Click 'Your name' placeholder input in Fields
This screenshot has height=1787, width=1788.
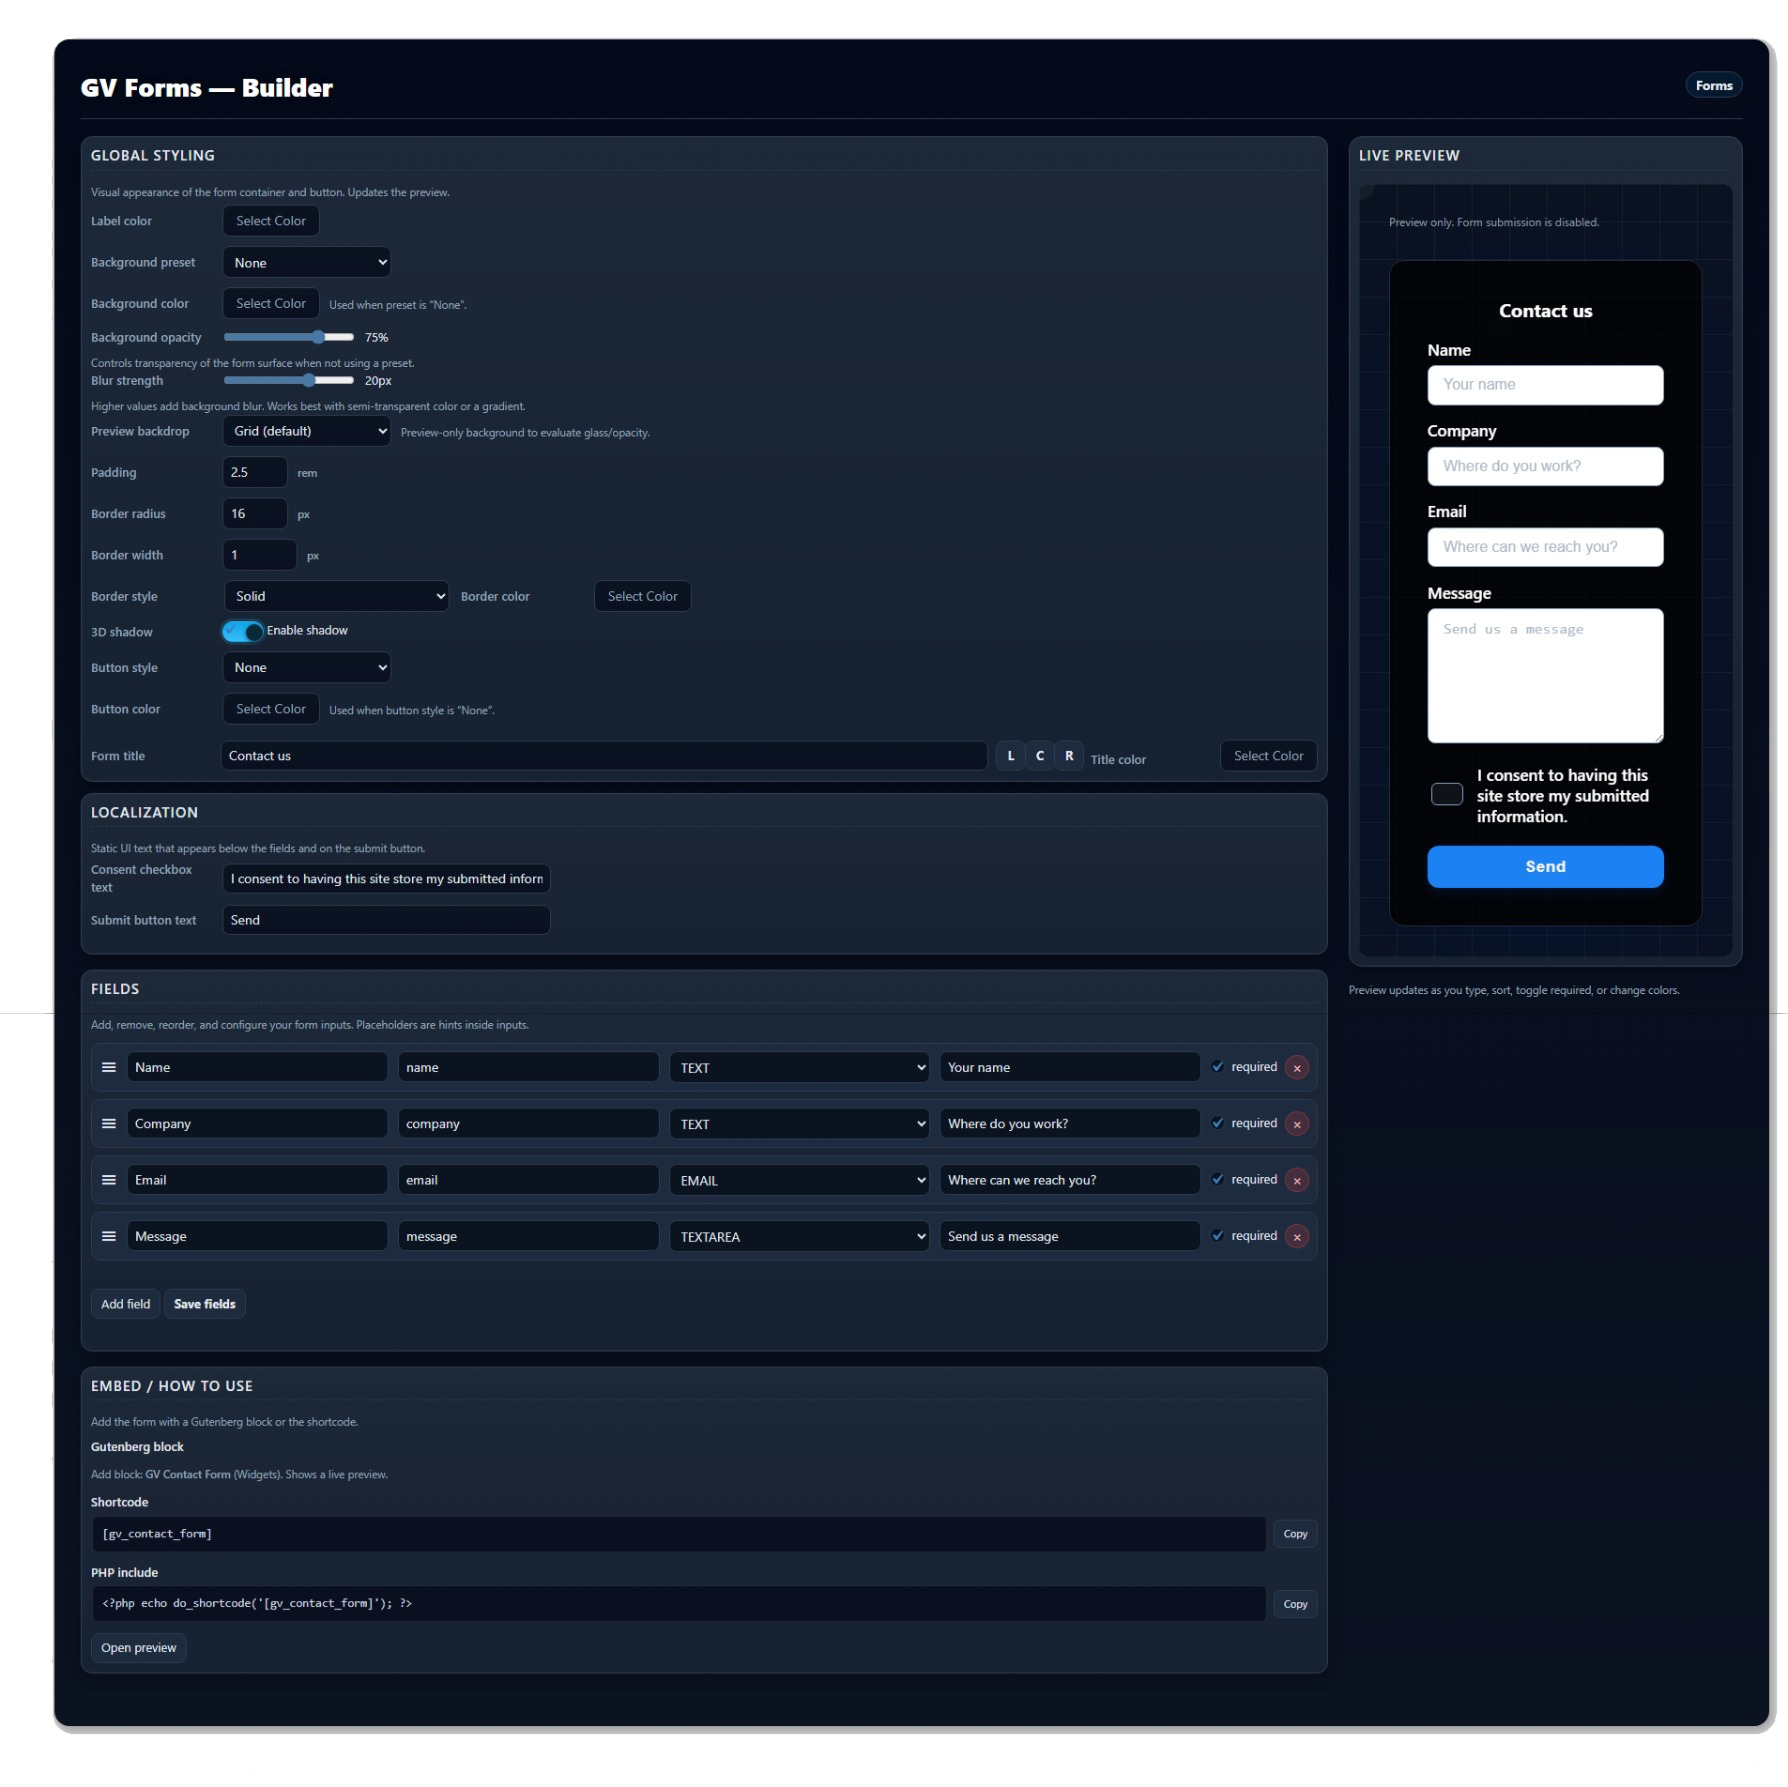(1069, 1067)
